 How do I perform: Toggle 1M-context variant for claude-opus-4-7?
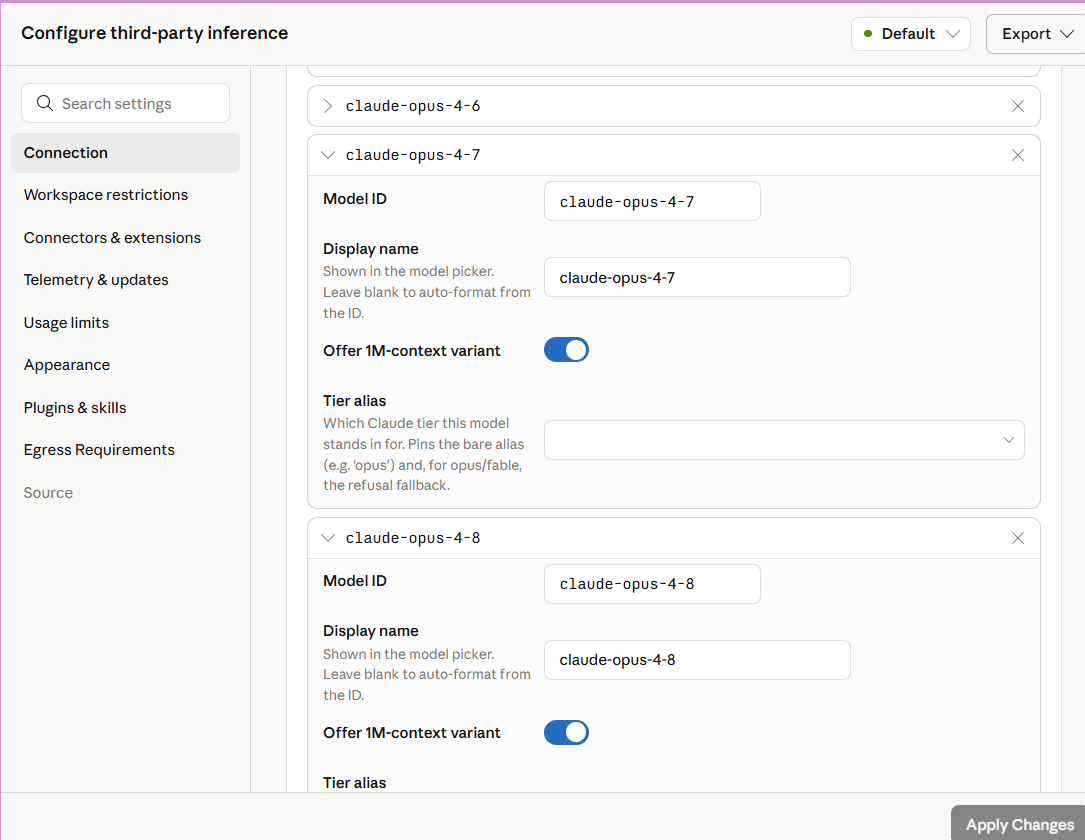pyautogui.click(x=566, y=350)
